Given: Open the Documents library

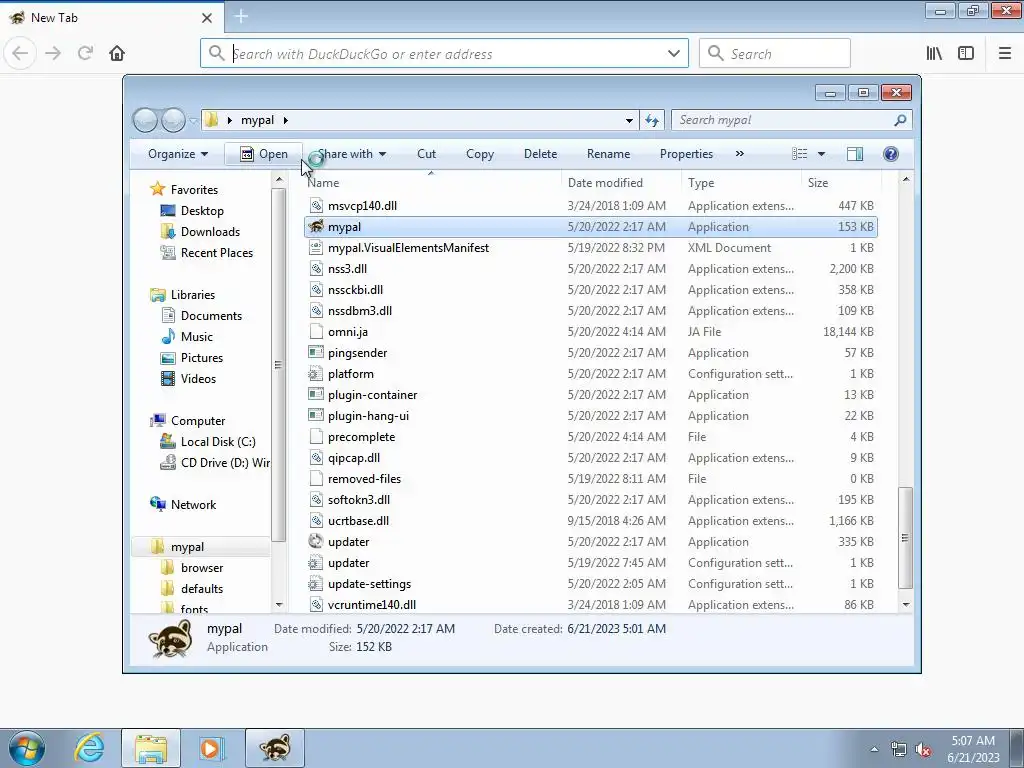Looking at the screenshot, I should click(211, 316).
